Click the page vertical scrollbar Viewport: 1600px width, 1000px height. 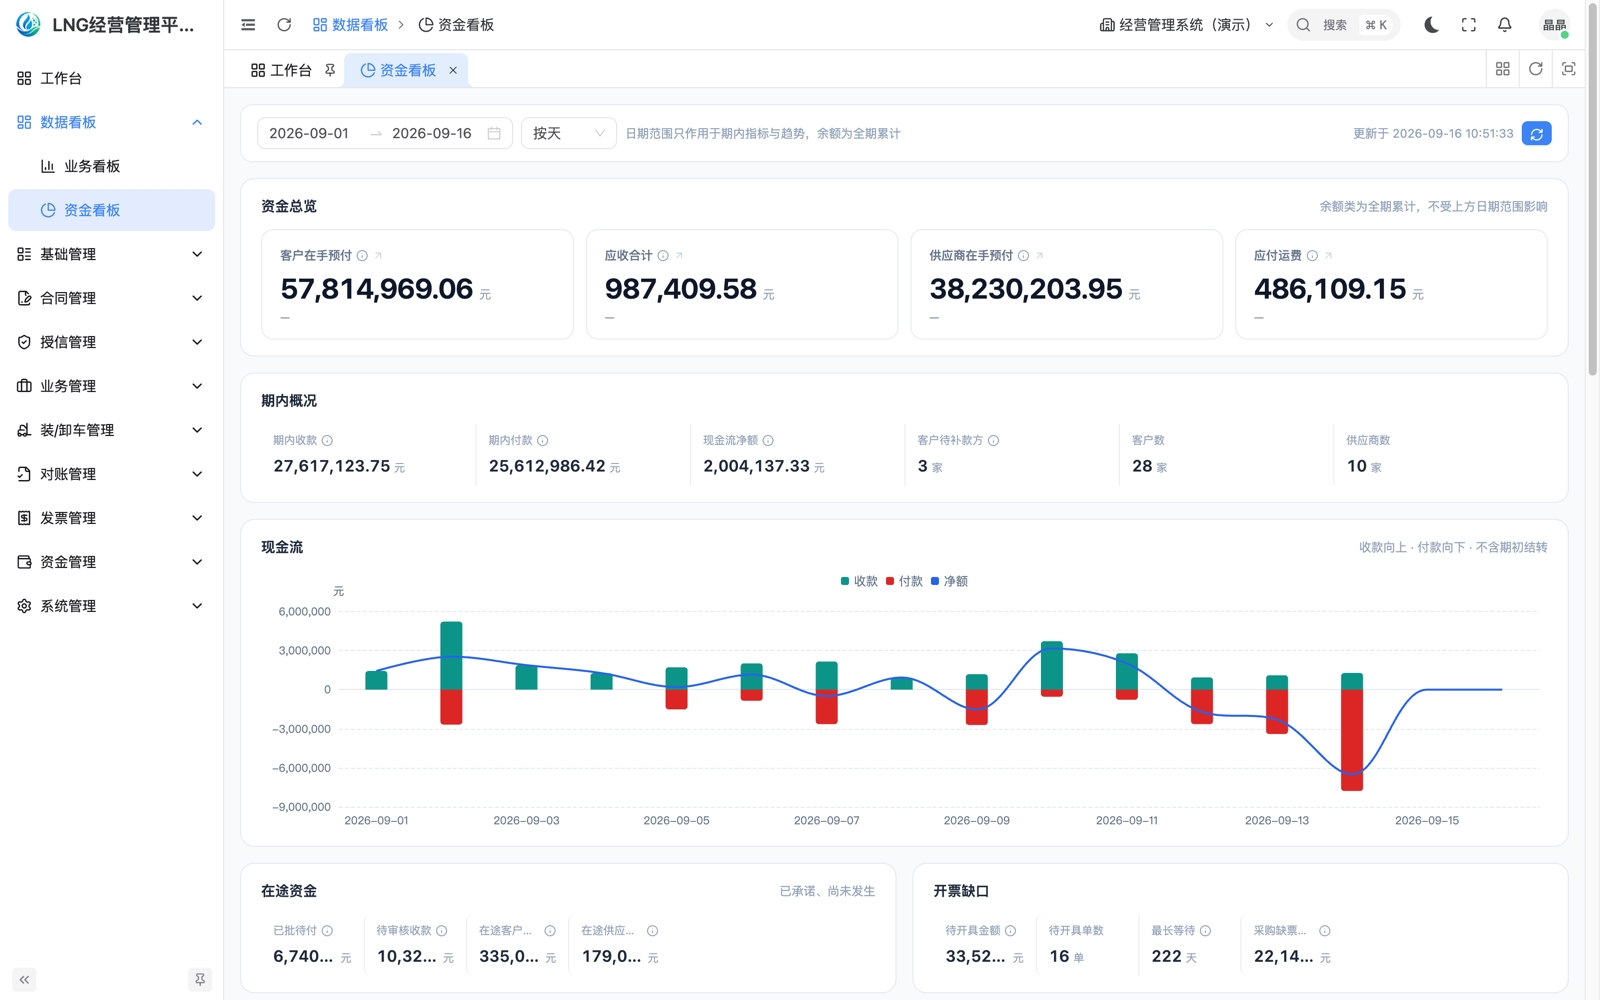(x=1593, y=188)
